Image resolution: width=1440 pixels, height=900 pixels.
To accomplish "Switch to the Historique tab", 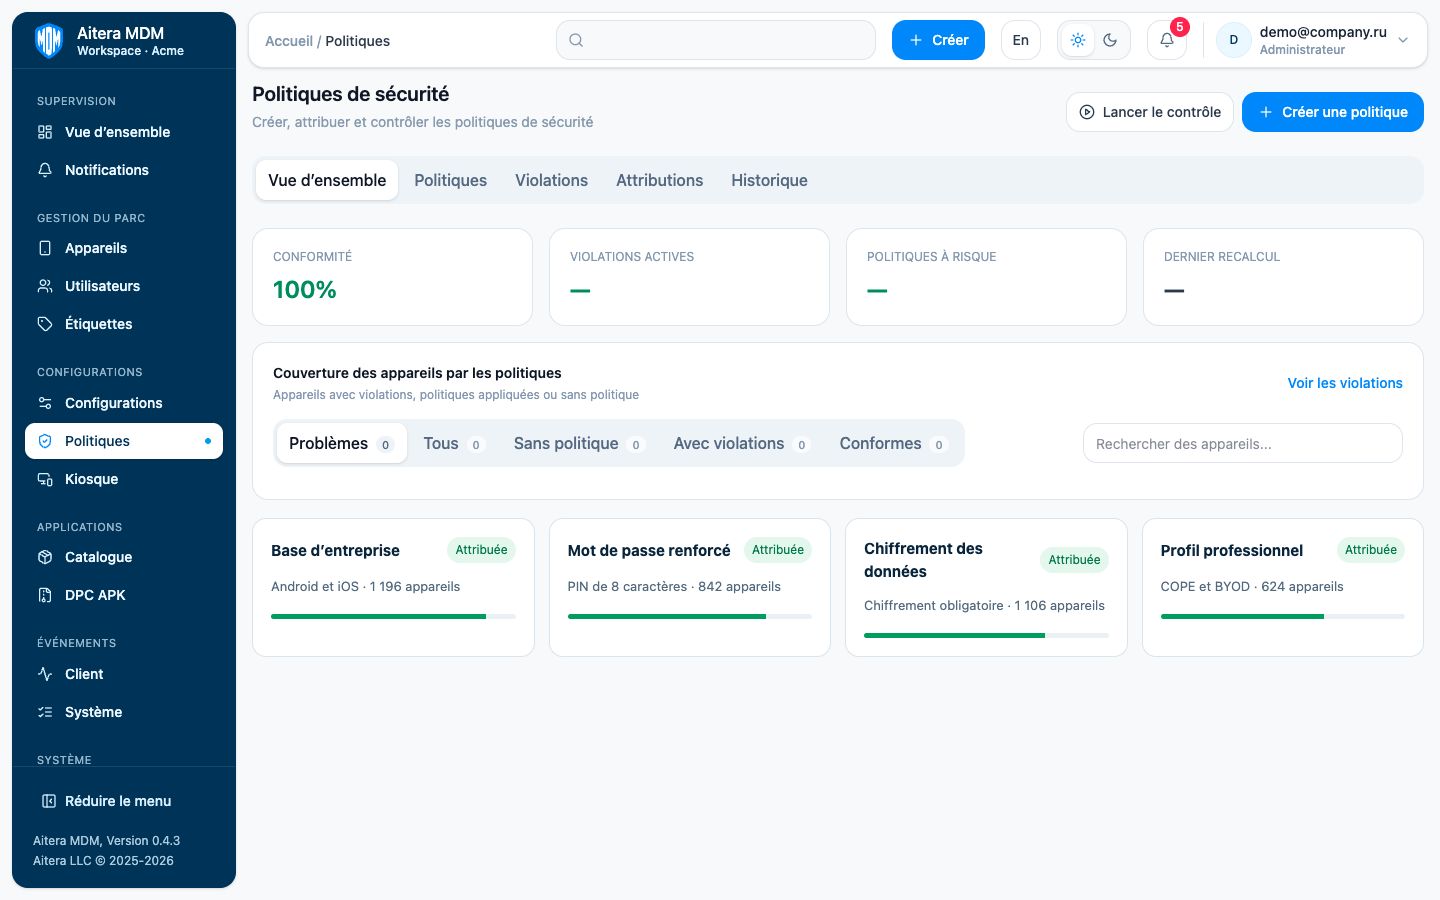I will point(769,180).
